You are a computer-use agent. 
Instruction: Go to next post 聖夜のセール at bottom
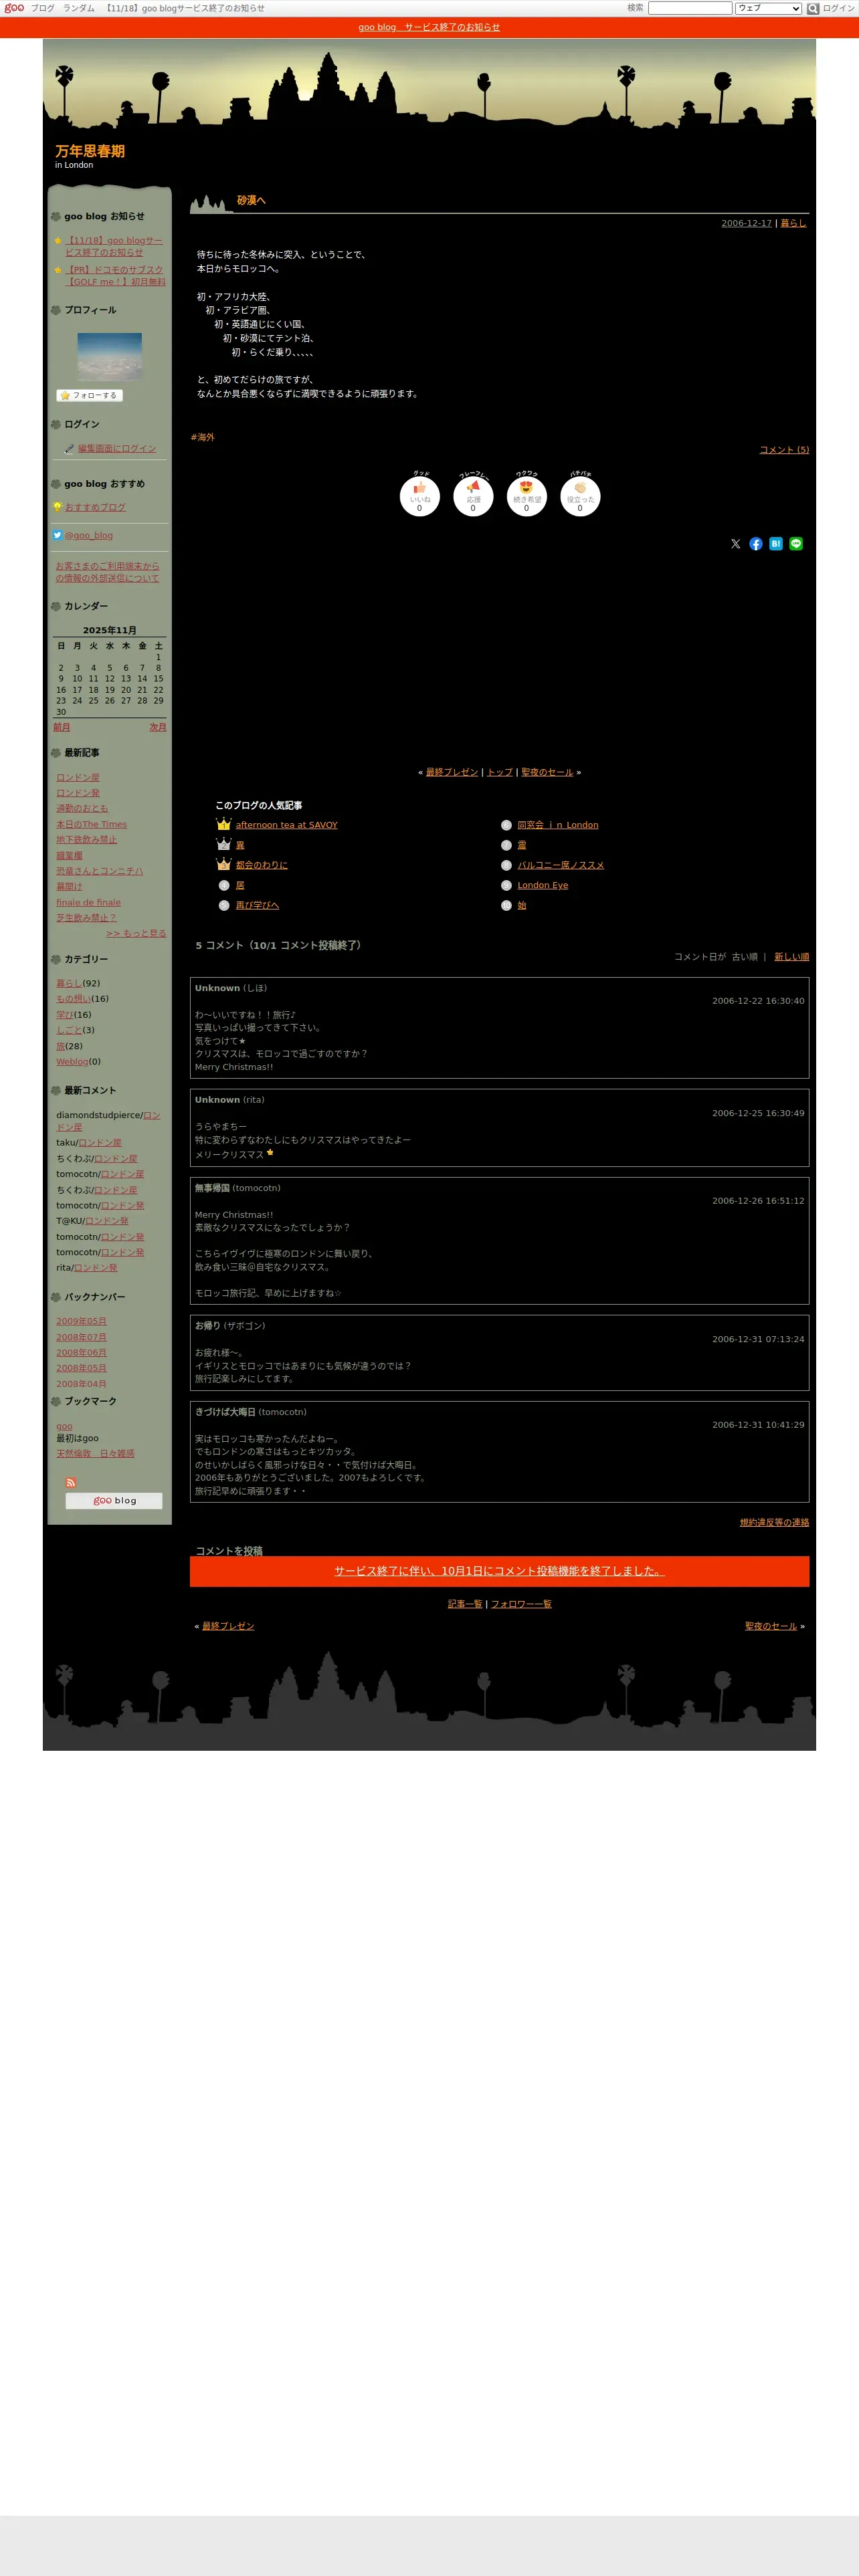(771, 1626)
